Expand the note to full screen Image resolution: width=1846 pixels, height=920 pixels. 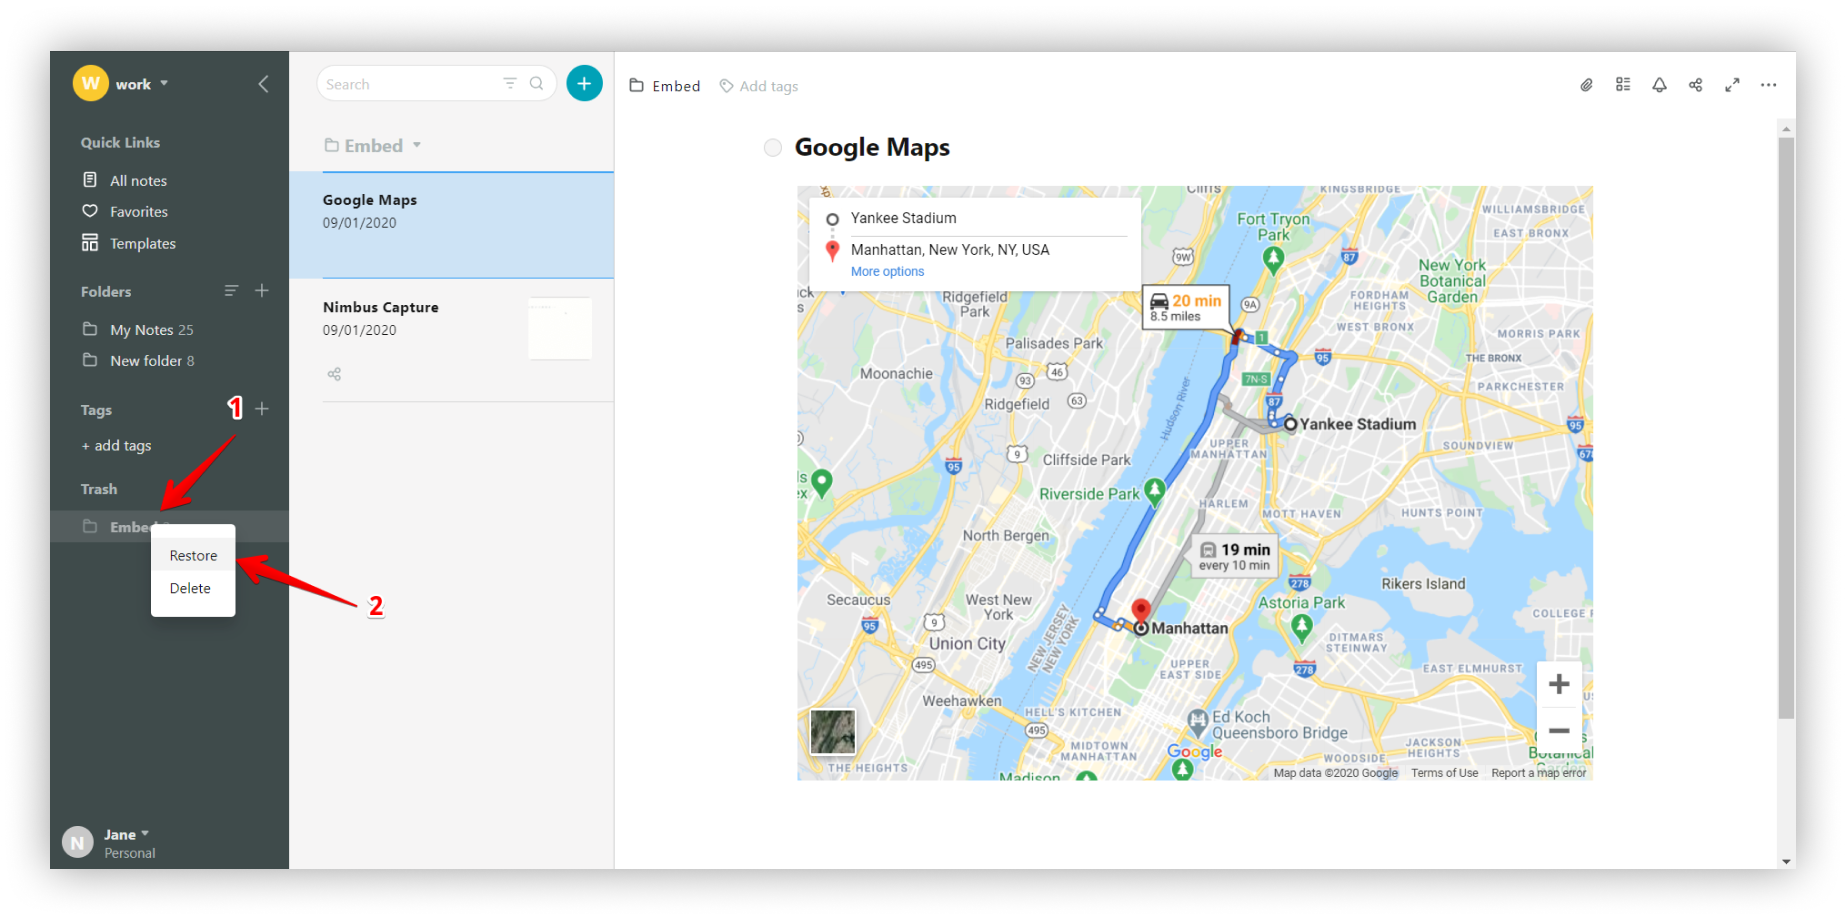1732,85
